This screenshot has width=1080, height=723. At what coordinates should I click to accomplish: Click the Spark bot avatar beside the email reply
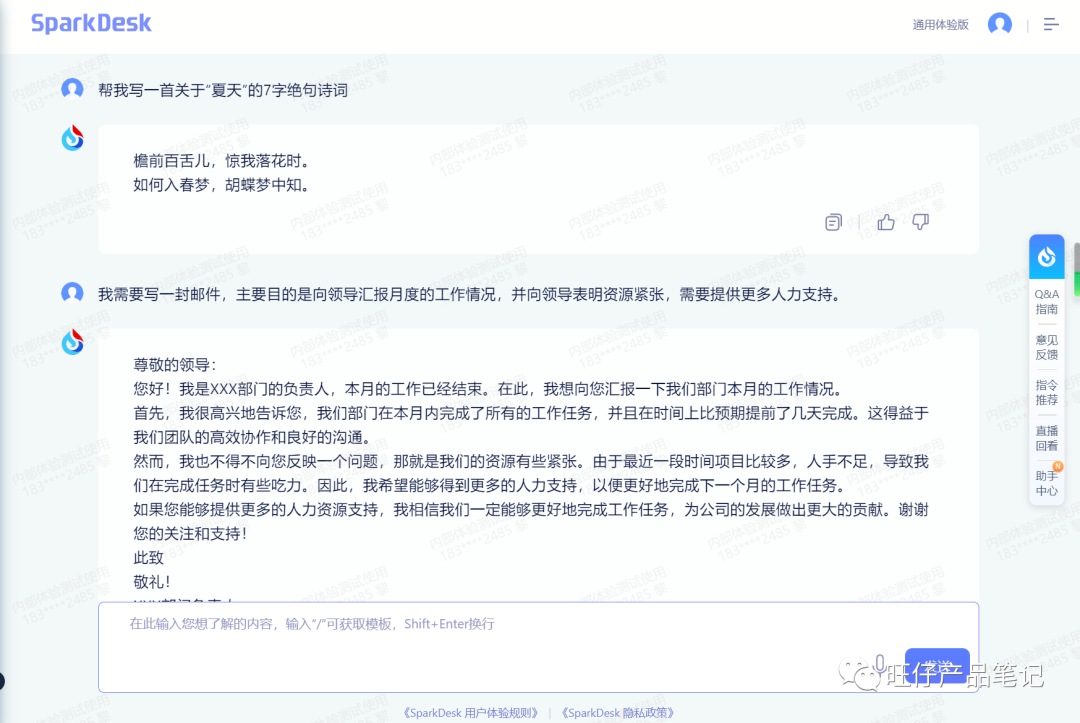coord(72,342)
